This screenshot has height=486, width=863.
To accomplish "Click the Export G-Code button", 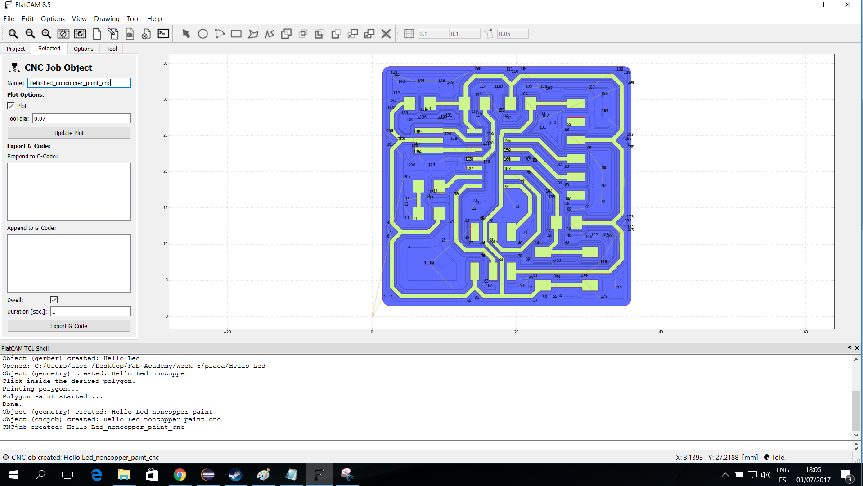I will [69, 326].
